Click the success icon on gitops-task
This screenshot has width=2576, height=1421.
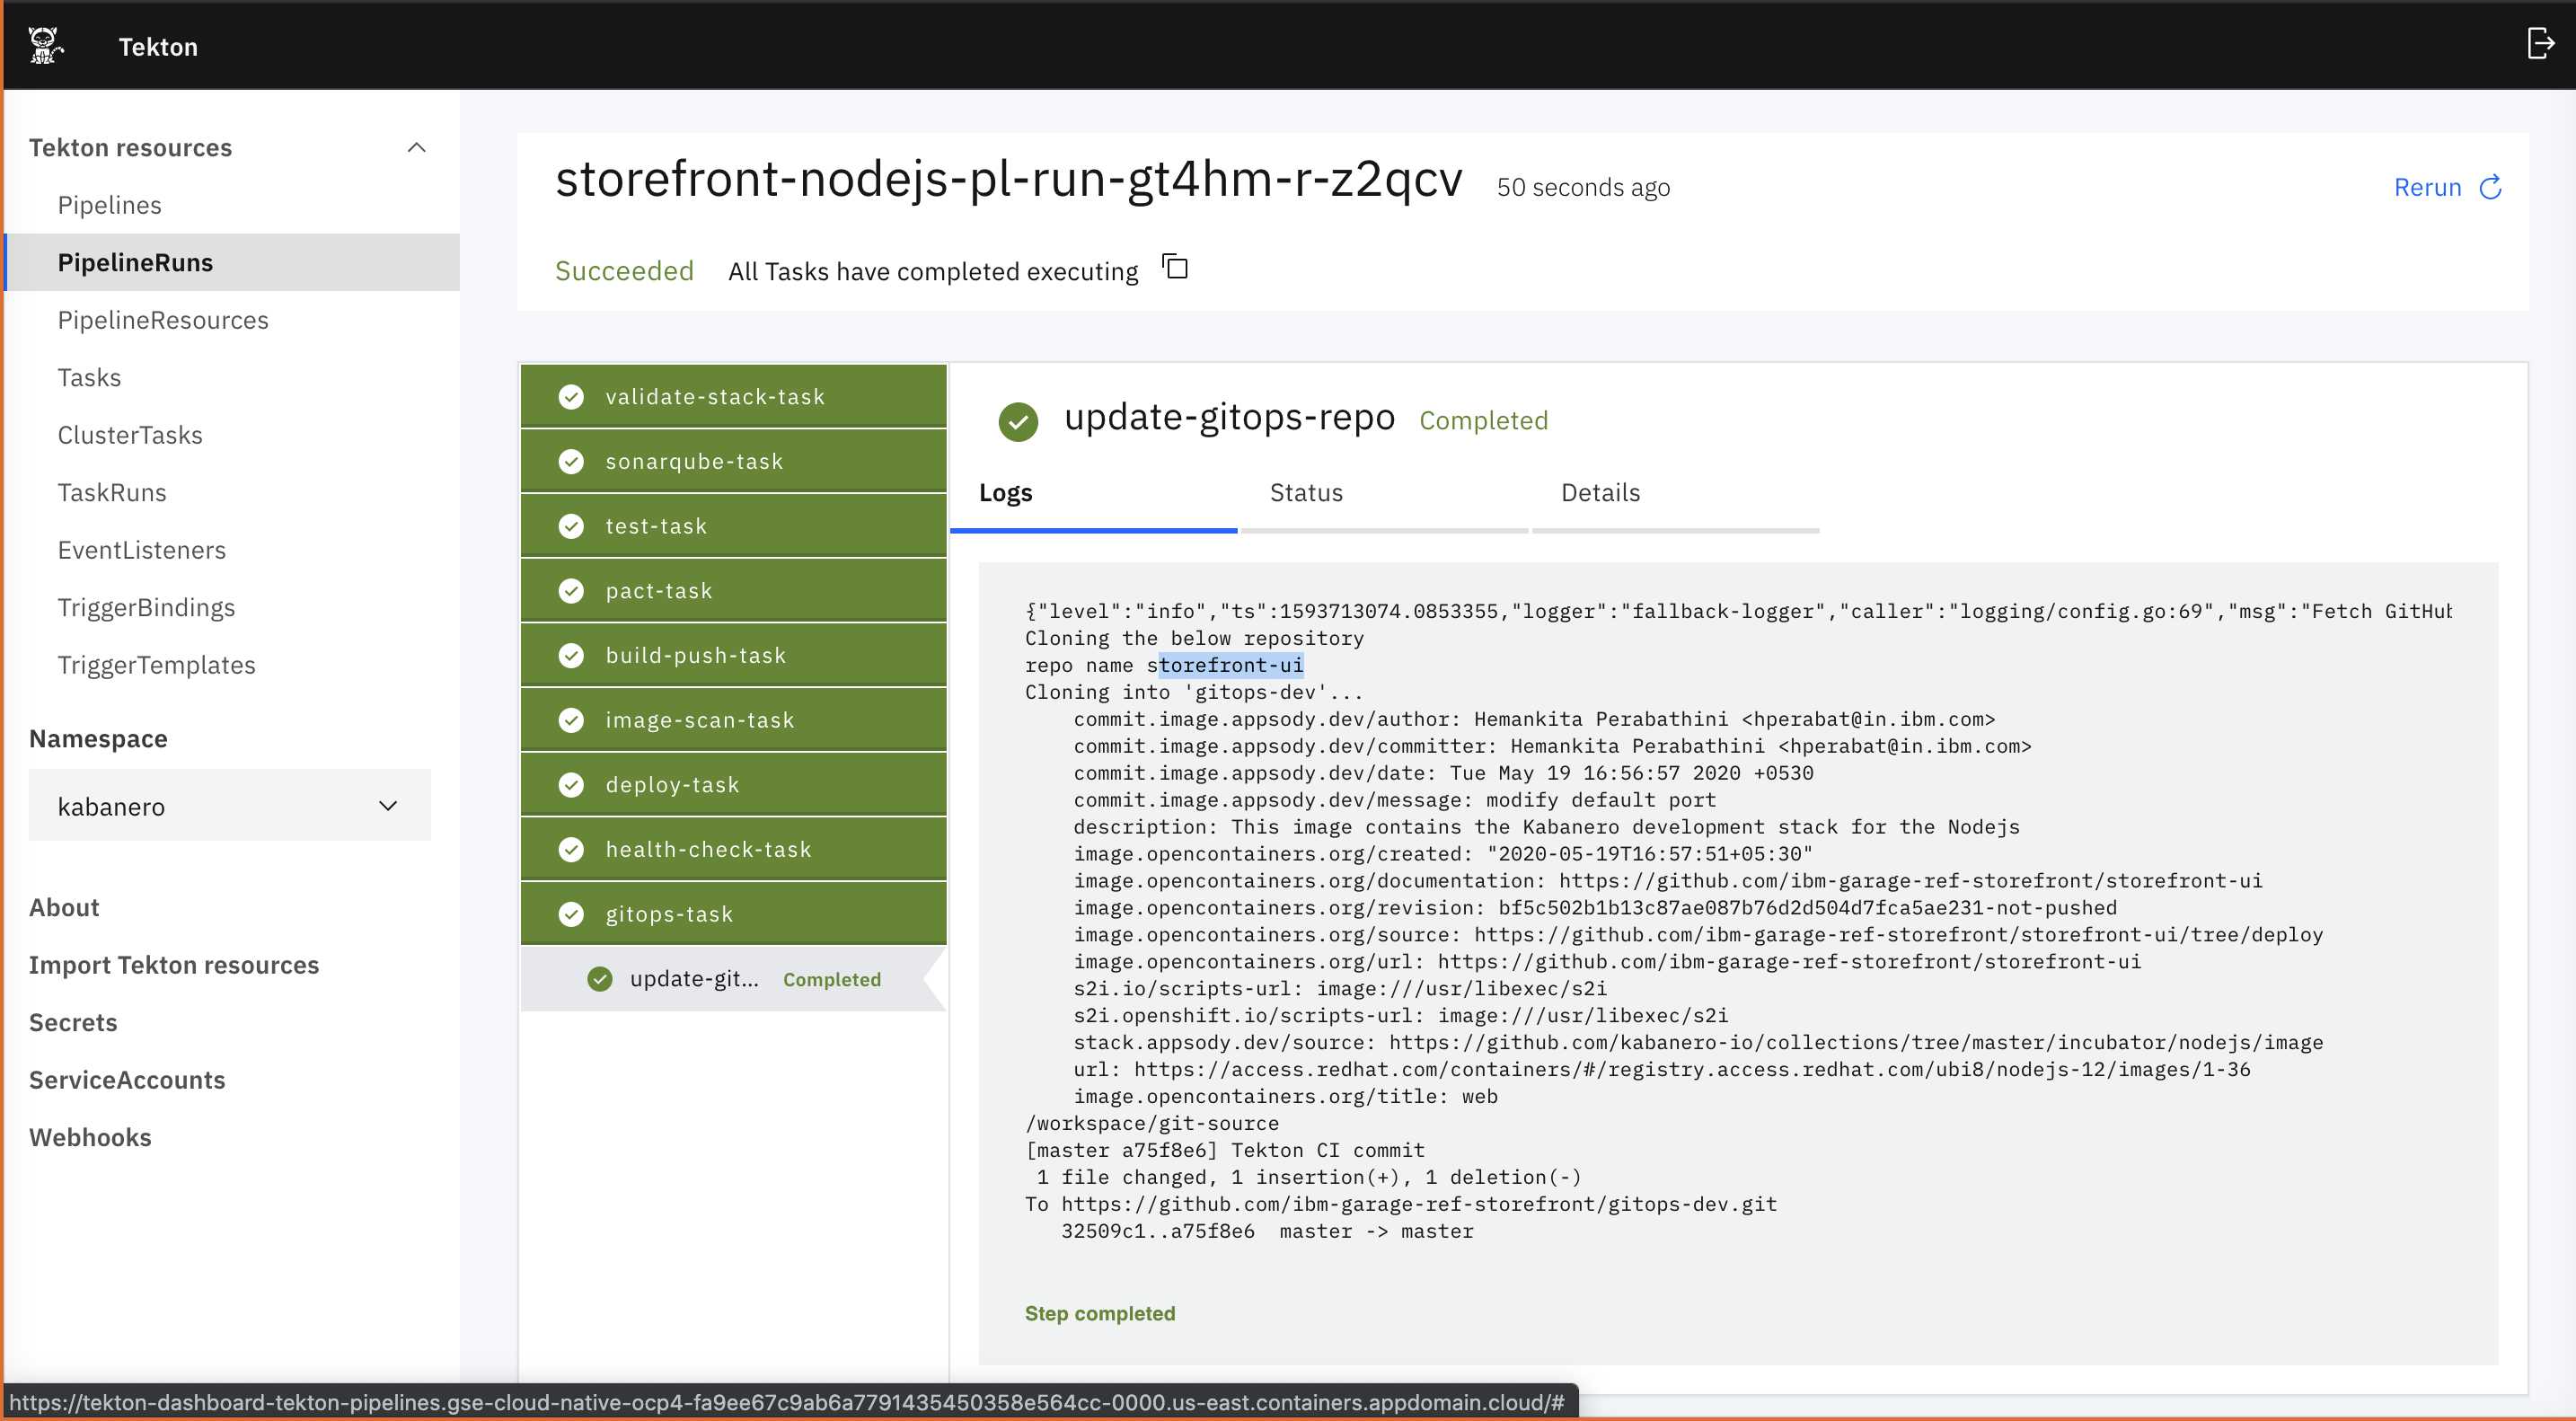[571, 913]
